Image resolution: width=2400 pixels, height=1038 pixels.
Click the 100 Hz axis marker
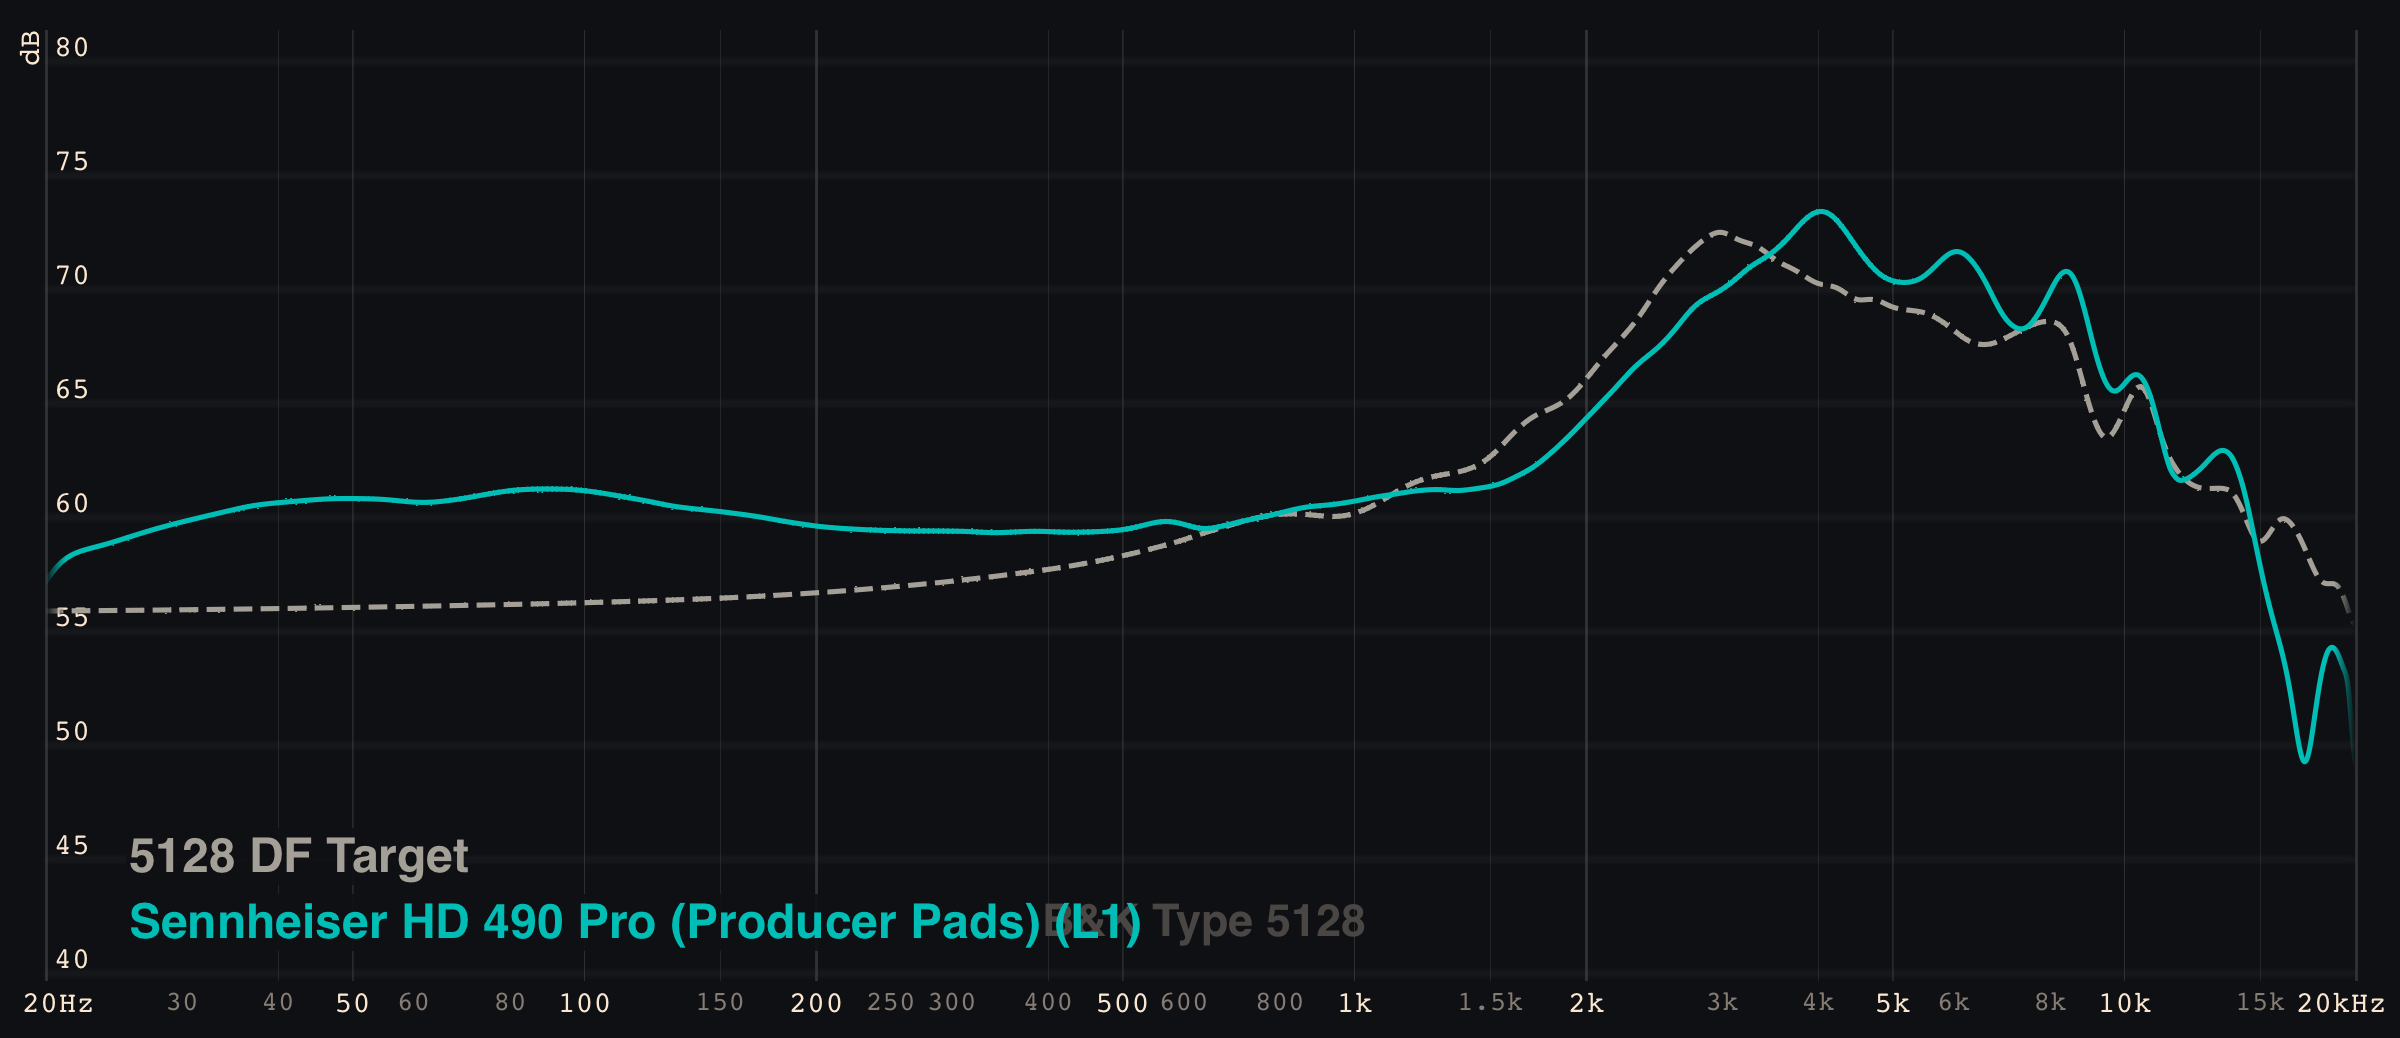point(586,1003)
